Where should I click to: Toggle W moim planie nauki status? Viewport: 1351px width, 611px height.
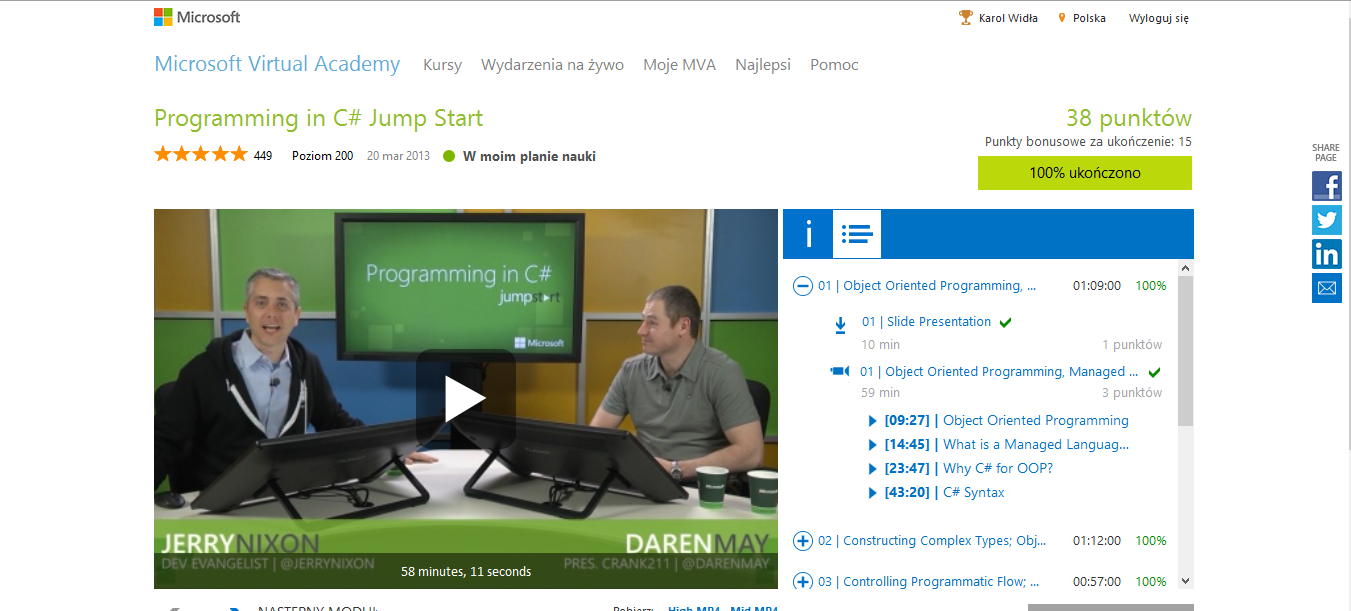[x=519, y=156]
